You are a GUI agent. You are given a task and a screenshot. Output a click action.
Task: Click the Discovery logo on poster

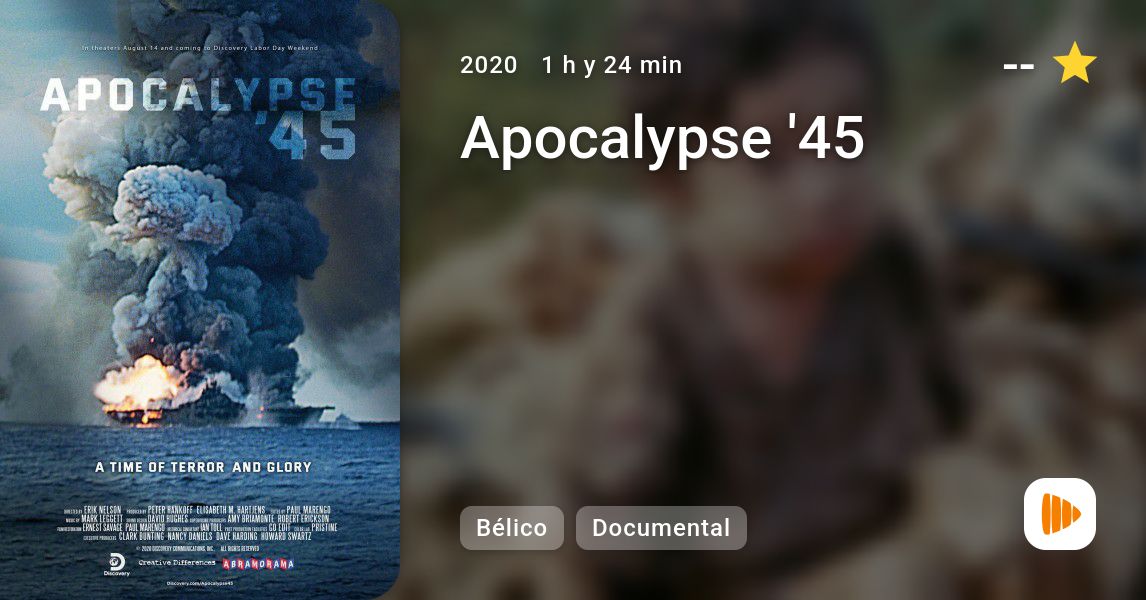pos(117,564)
